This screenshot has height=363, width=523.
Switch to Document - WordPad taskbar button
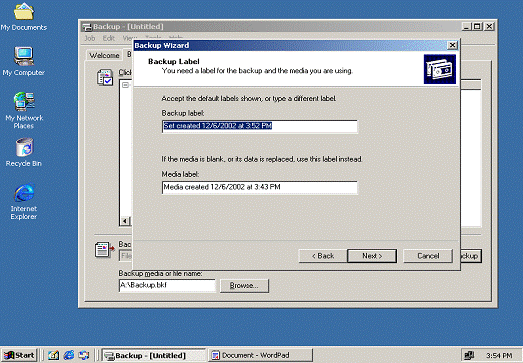[x=260, y=355]
